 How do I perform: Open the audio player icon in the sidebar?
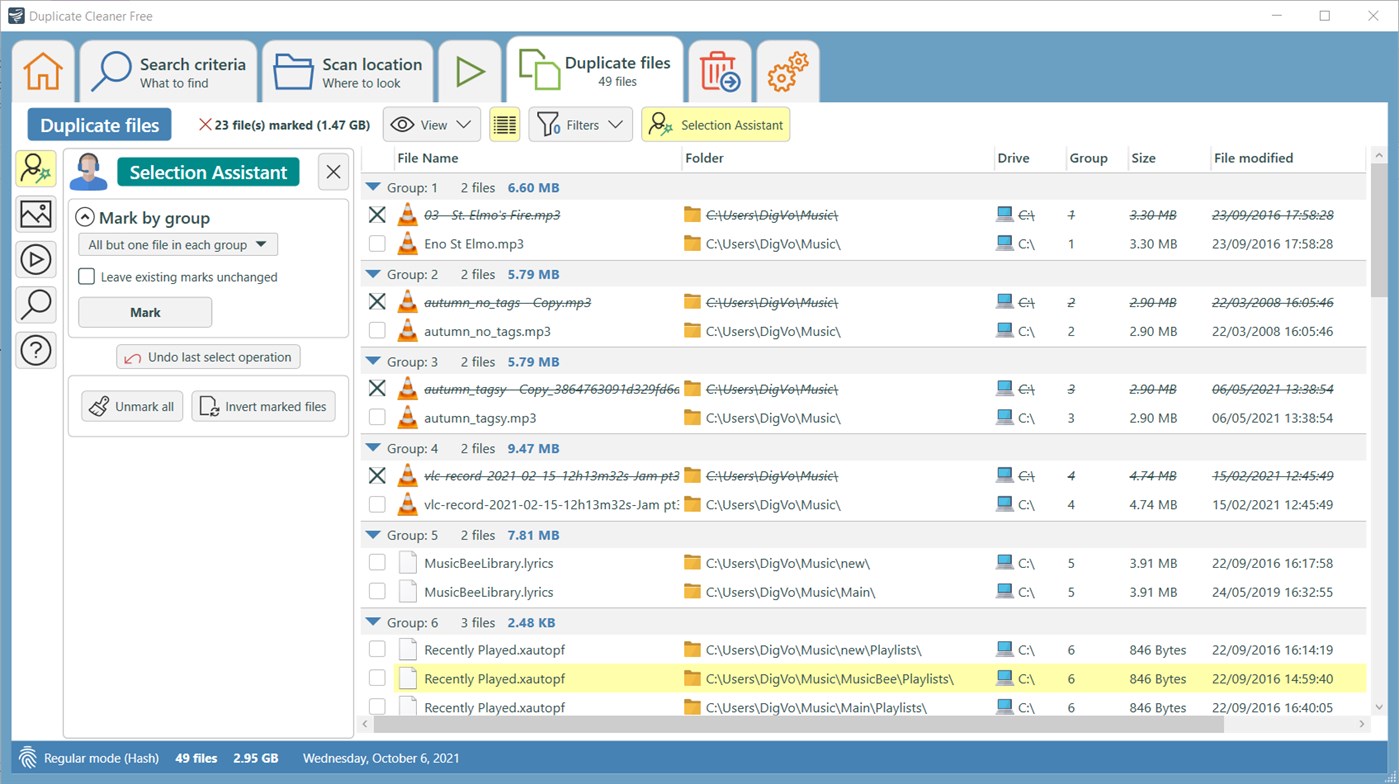click(x=35, y=259)
